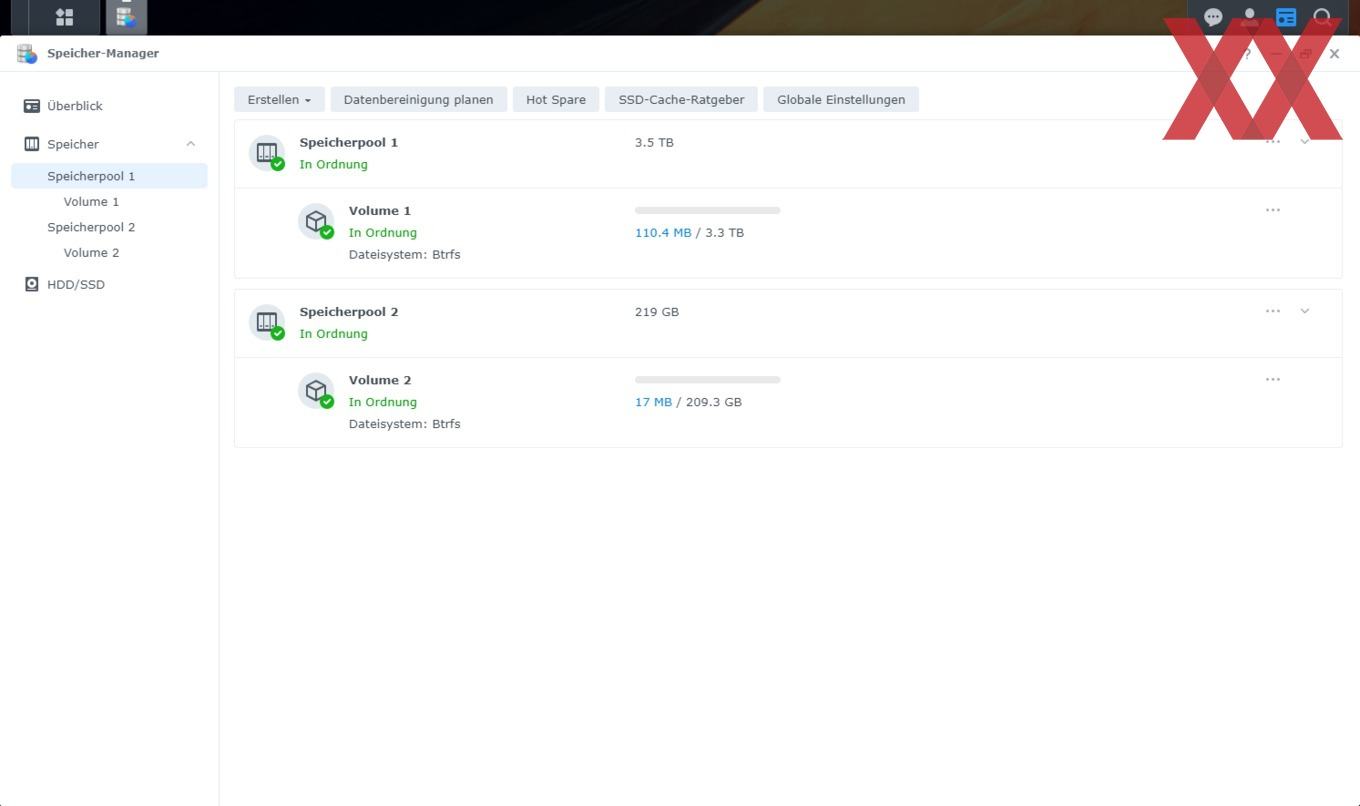Click the Volume 1 usage bar
This screenshot has height=806, width=1360.
pyautogui.click(x=707, y=211)
